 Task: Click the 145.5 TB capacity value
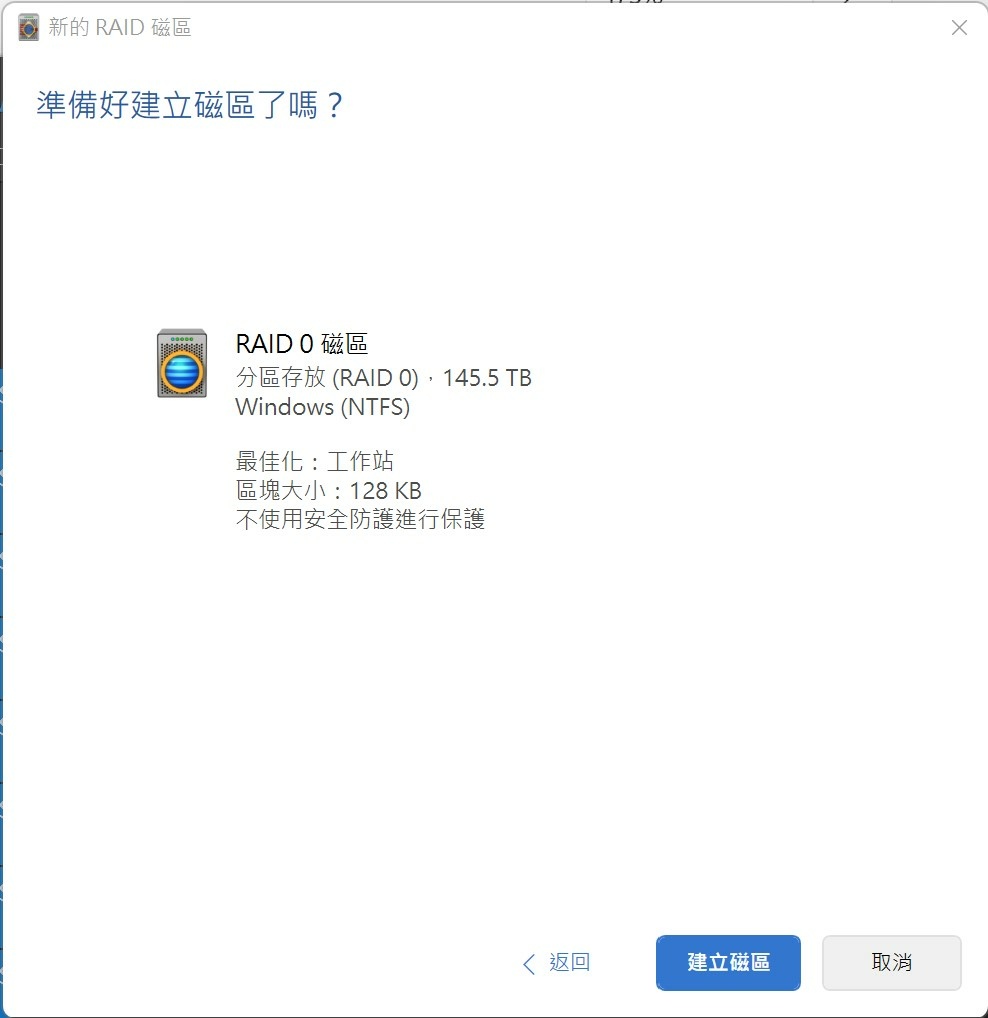(487, 378)
